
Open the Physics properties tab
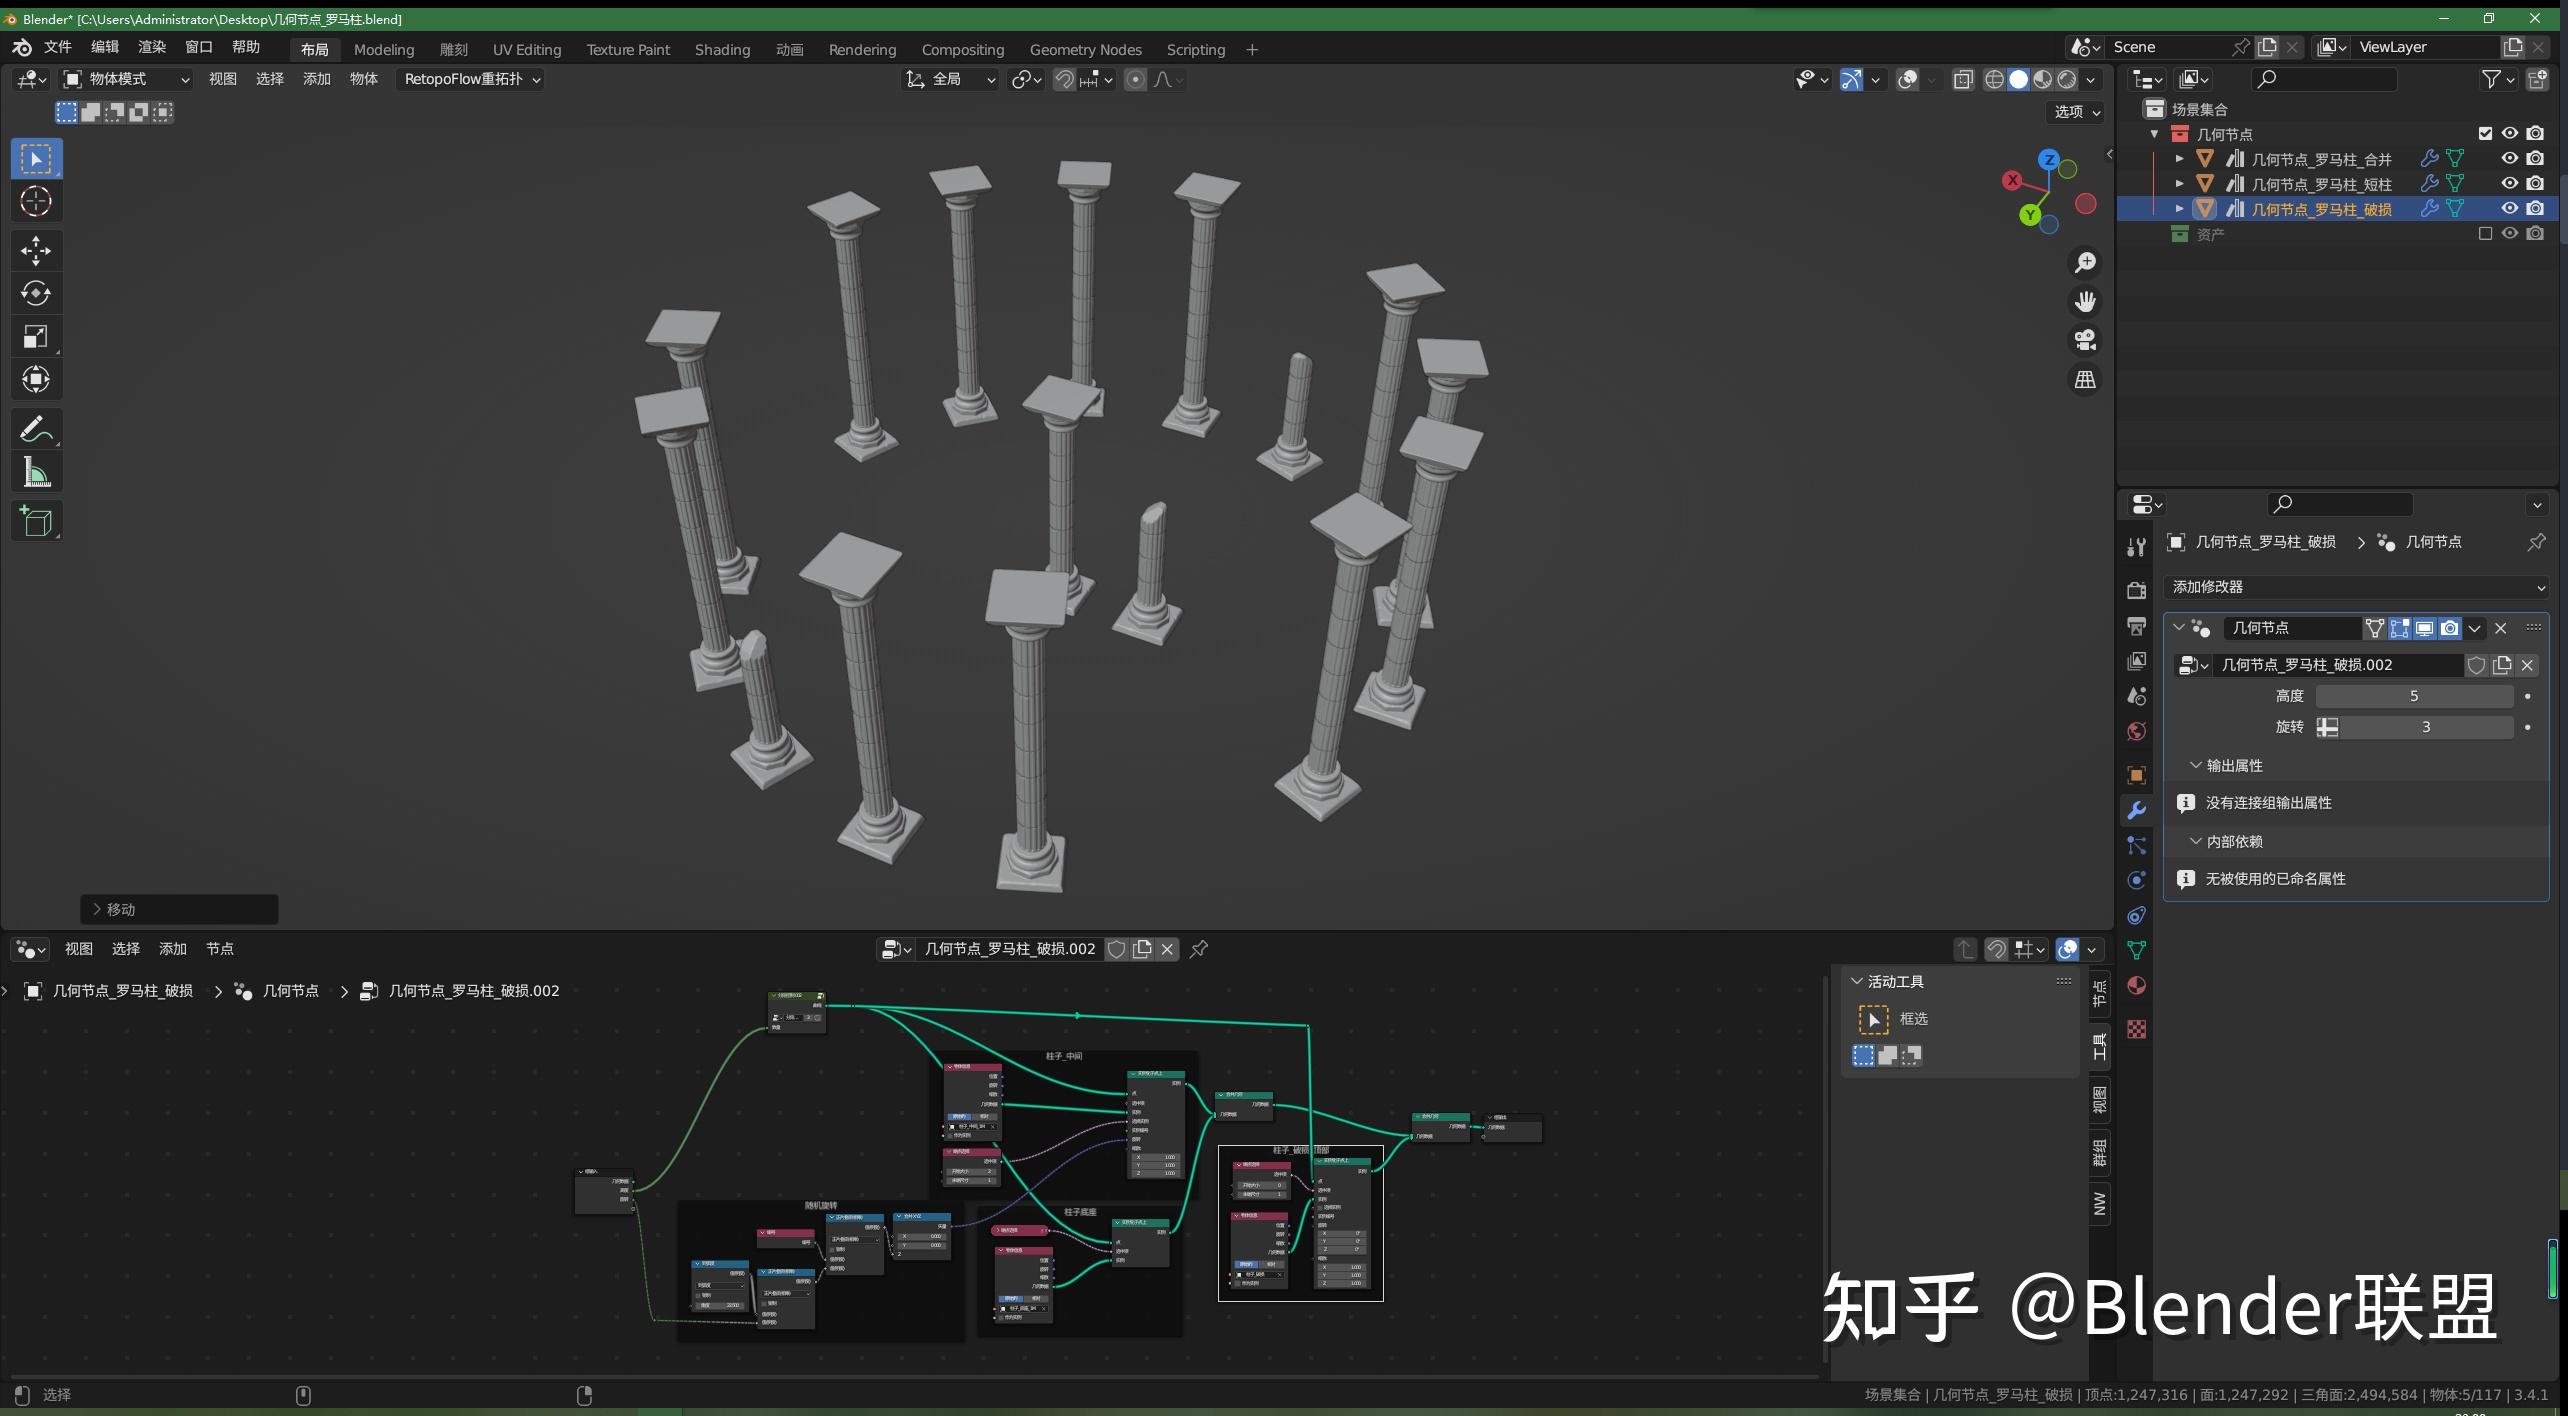click(2136, 880)
